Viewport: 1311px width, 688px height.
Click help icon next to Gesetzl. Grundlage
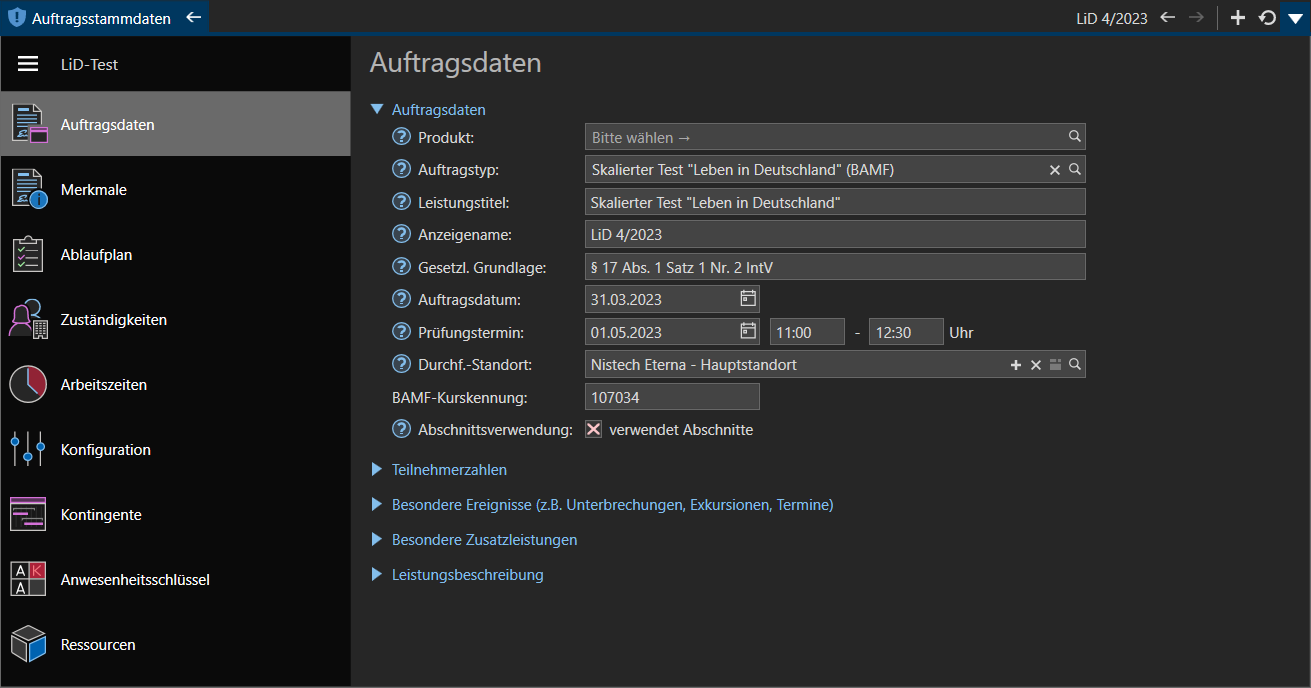pyautogui.click(x=402, y=267)
